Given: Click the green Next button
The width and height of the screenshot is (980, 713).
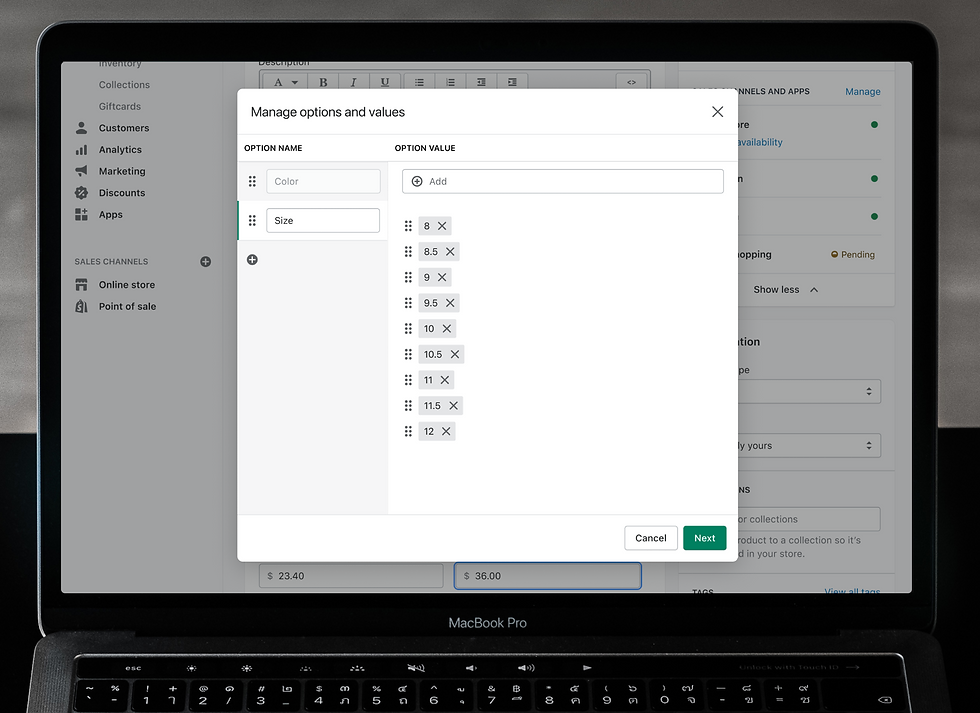Looking at the screenshot, I should [704, 538].
